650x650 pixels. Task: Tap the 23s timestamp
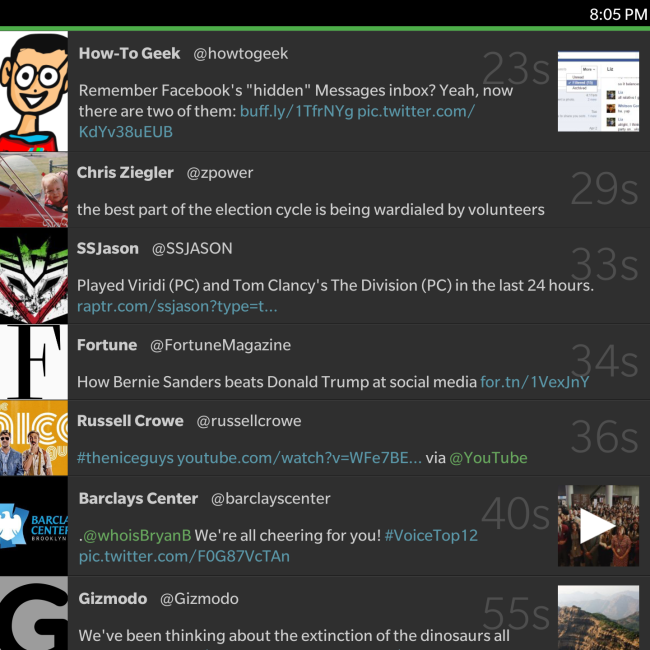coord(516,69)
